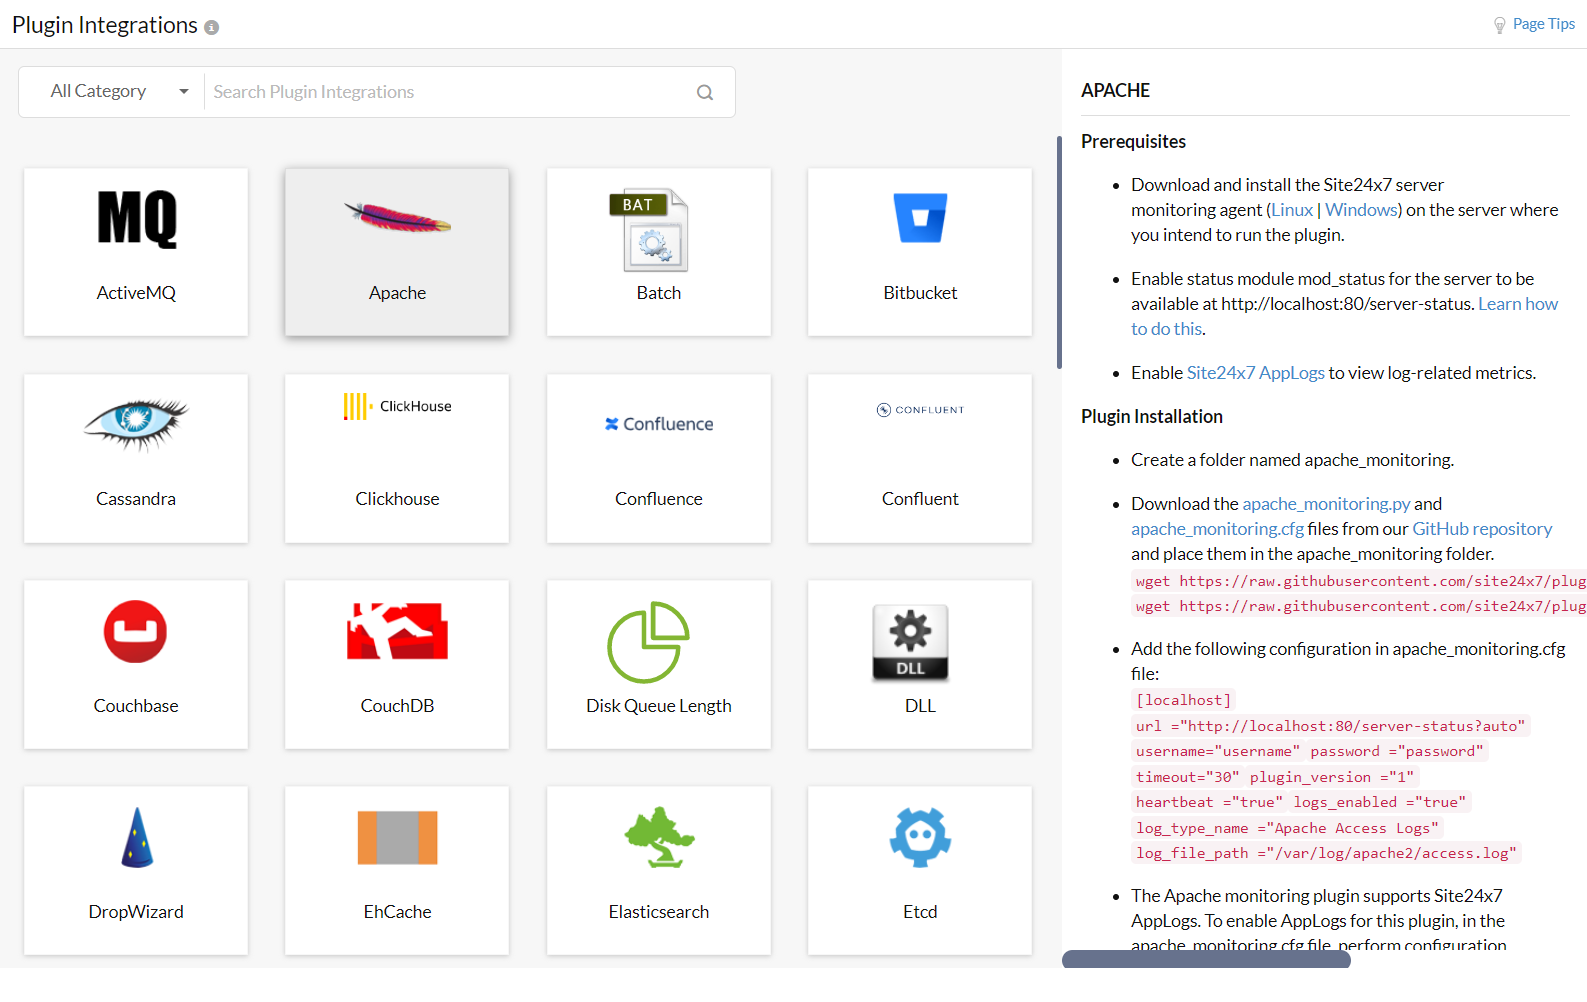Click the 'APACHE' panel heading

(x=1115, y=91)
